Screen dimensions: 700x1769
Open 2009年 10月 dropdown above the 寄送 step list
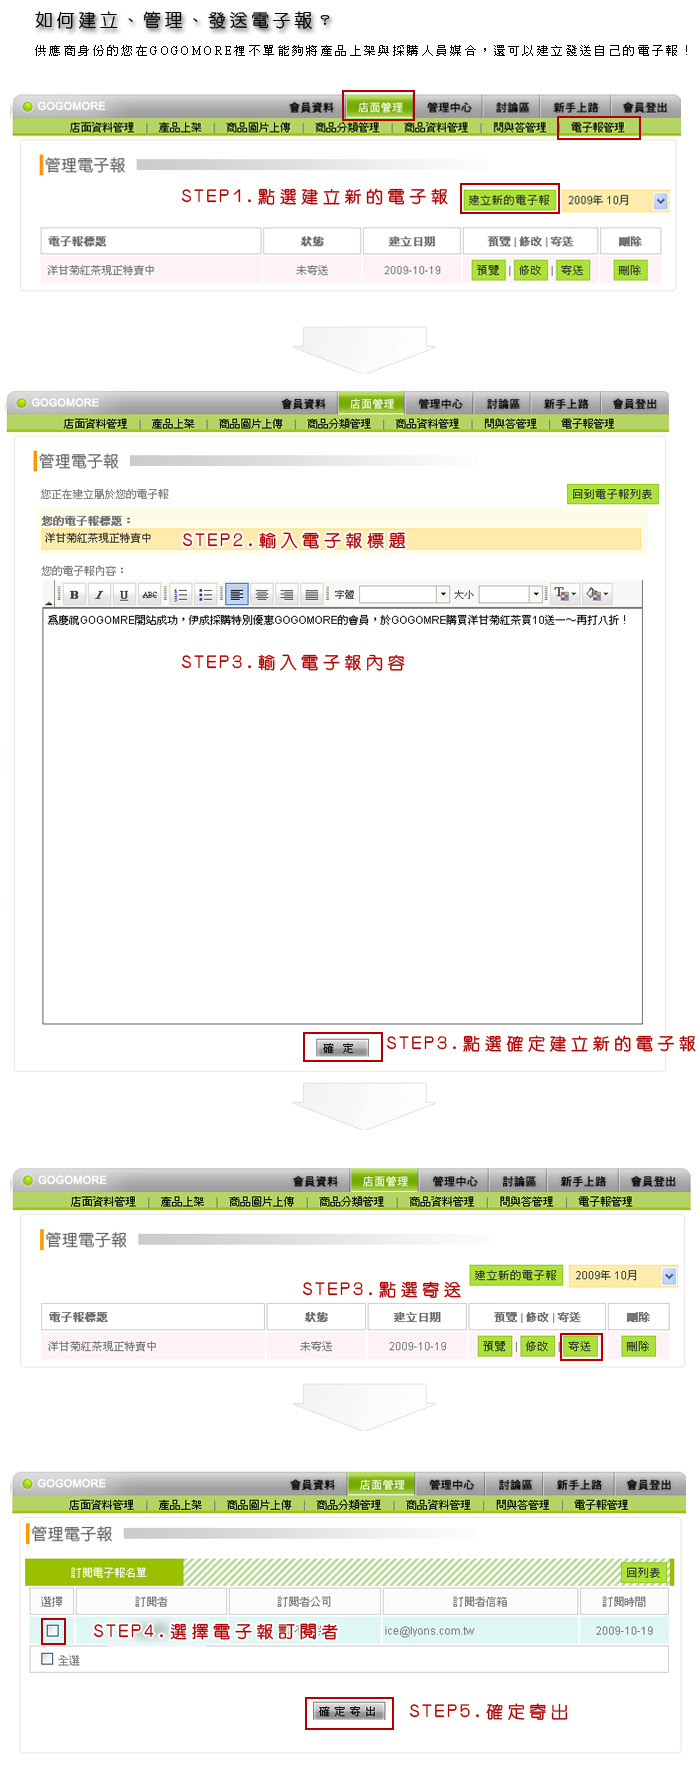pyautogui.click(x=623, y=1276)
